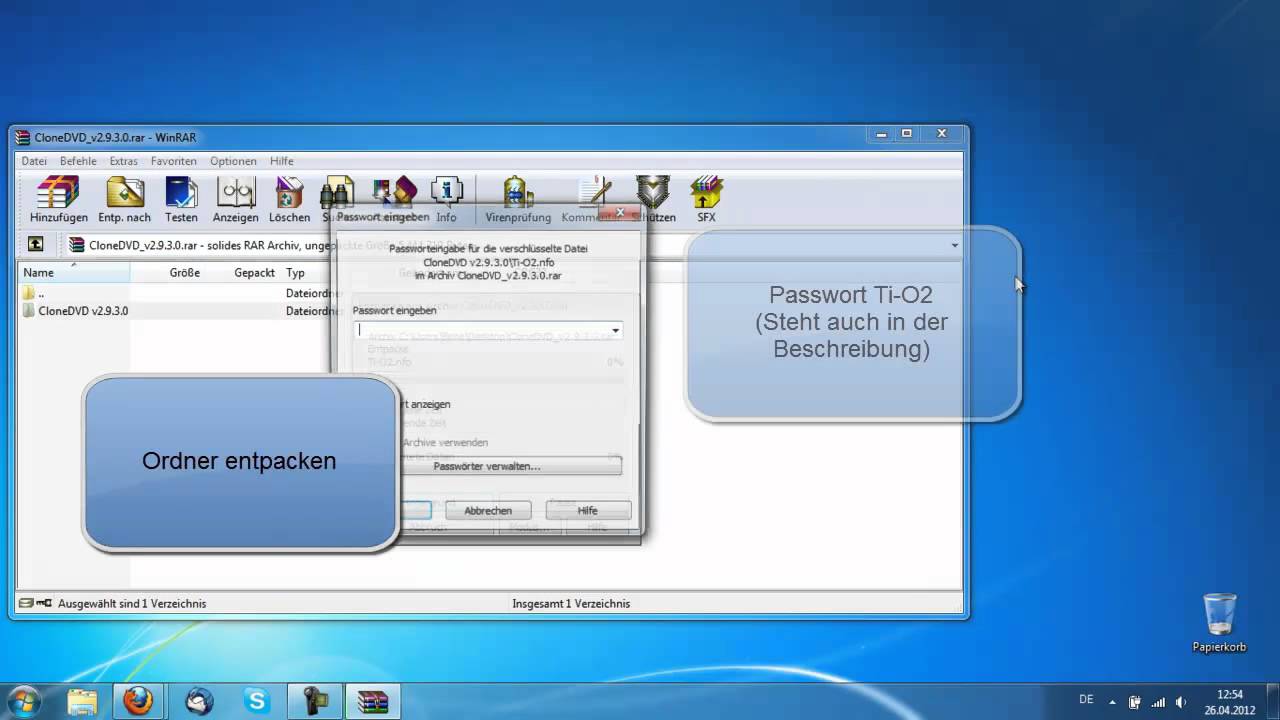
Task: Click the power tray icon
Action: [1135, 701]
